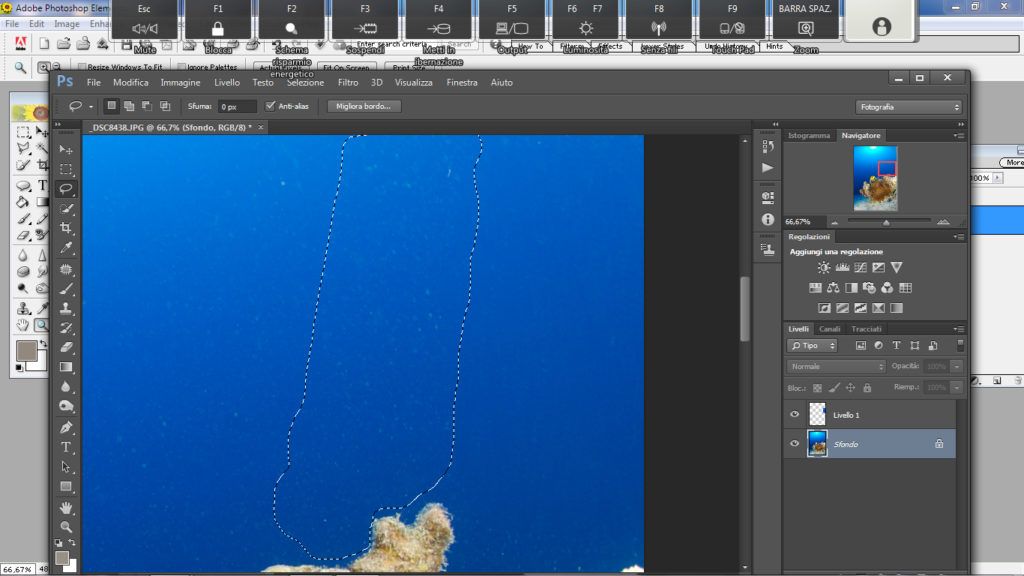Toggle the Anti-alias checkbox
Viewport: 1024px width, 576px height.
[270, 106]
